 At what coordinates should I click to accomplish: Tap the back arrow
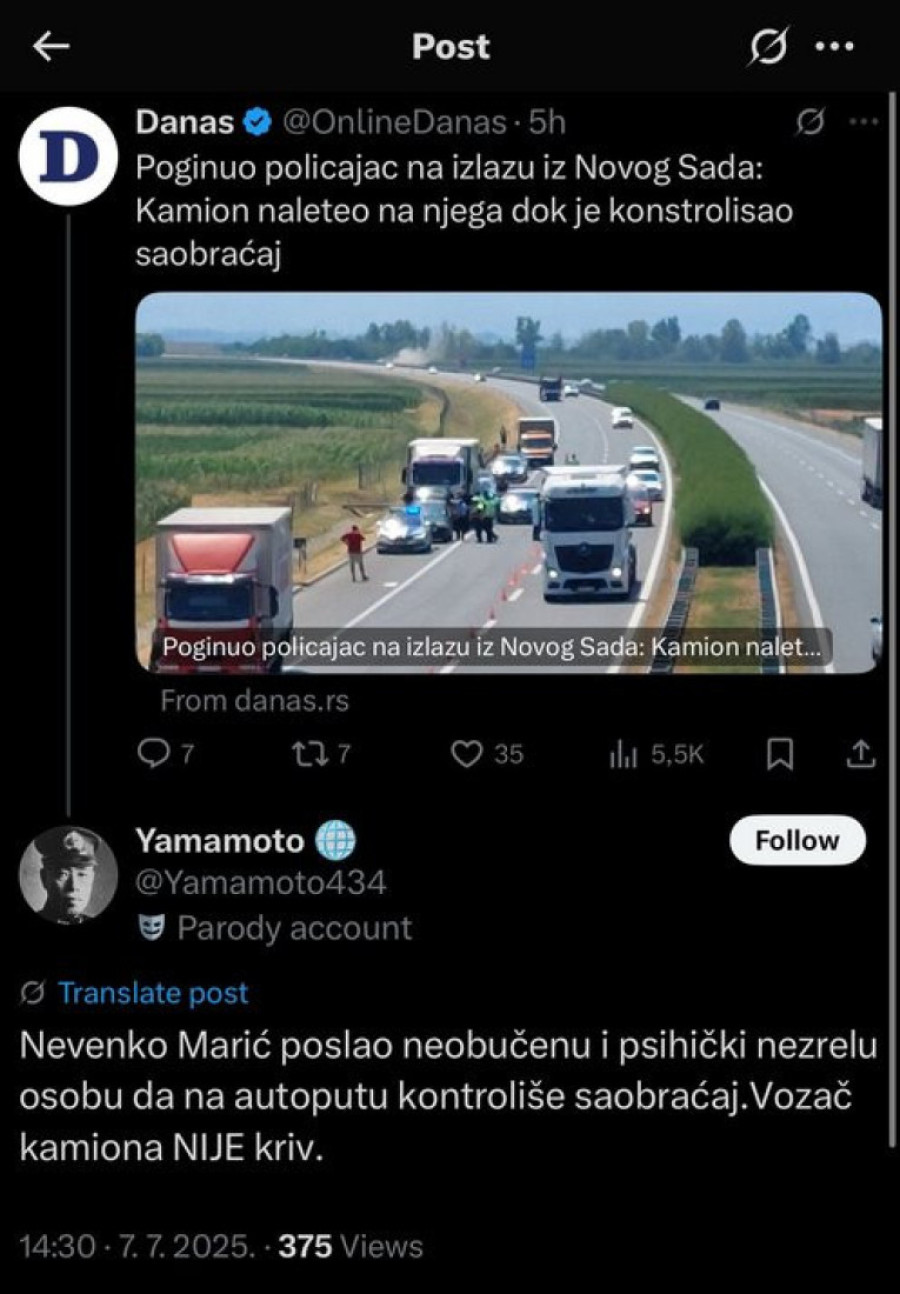click(x=50, y=47)
